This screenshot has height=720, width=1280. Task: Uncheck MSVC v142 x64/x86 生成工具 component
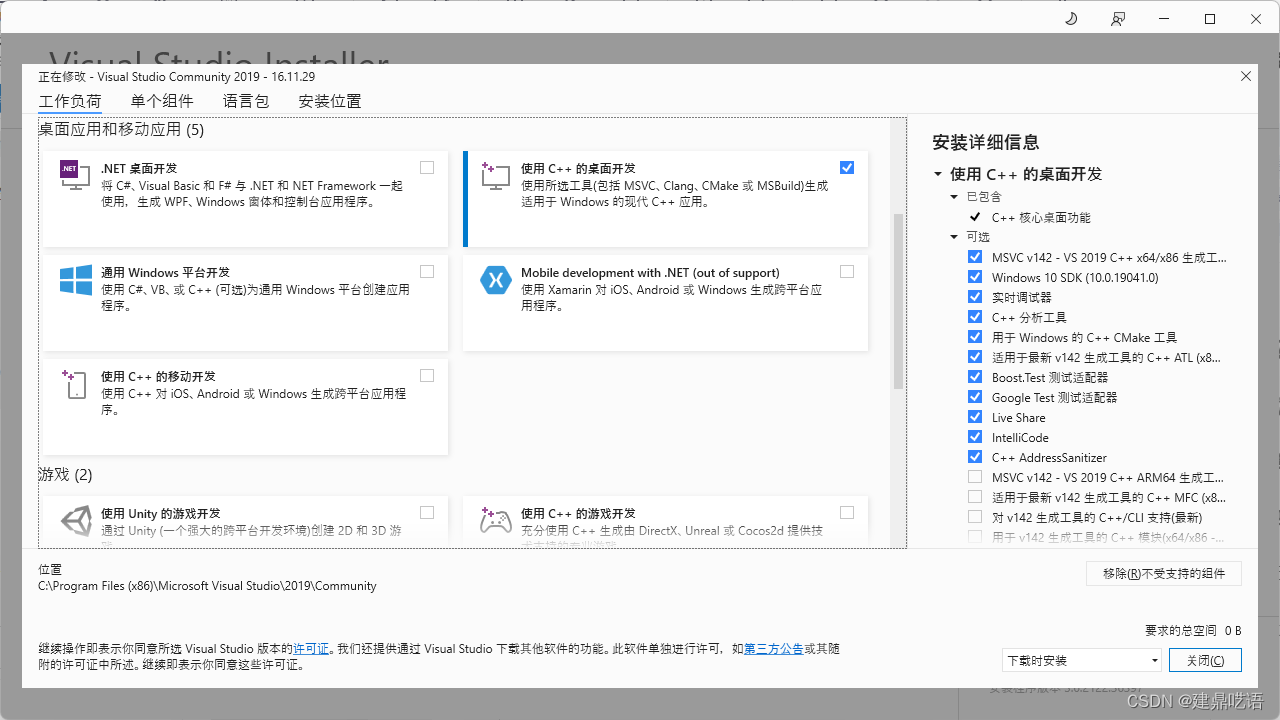click(975, 257)
